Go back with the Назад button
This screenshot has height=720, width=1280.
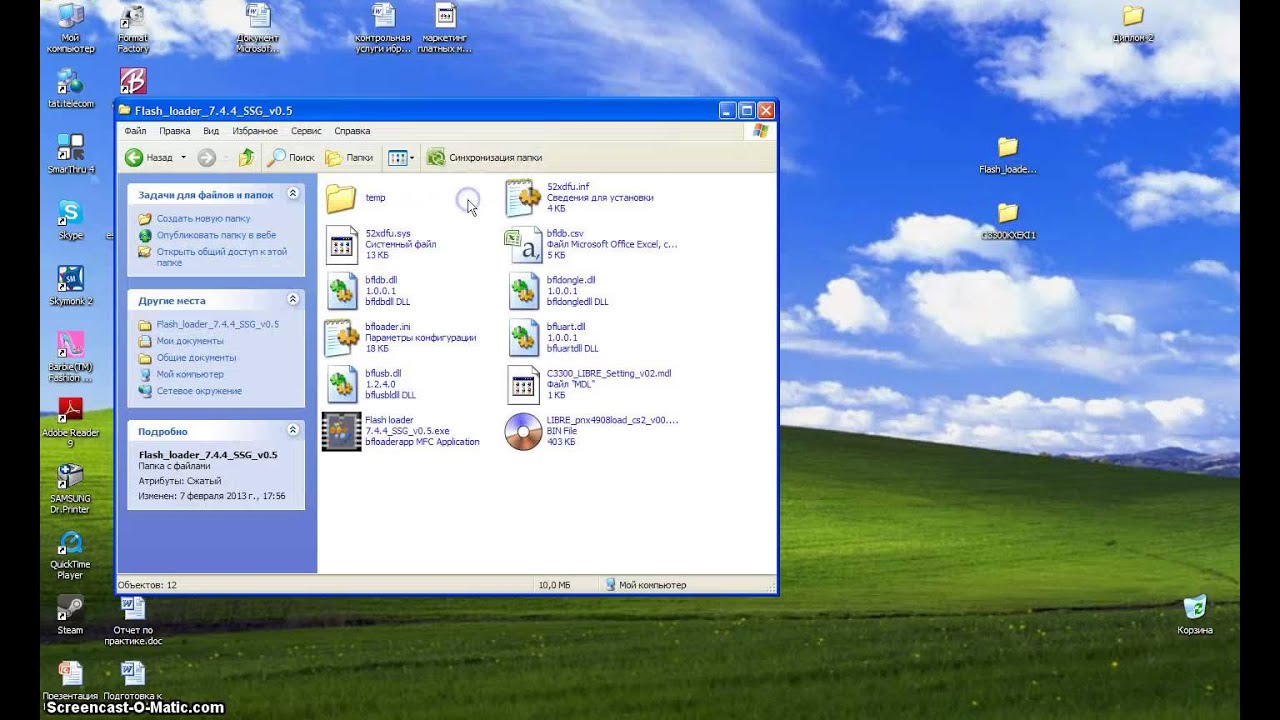coord(149,157)
